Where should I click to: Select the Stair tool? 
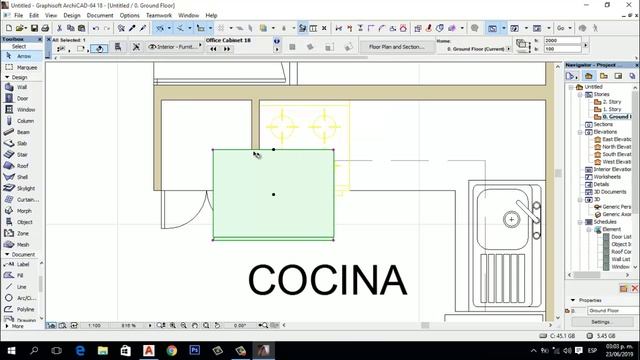click(21, 155)
